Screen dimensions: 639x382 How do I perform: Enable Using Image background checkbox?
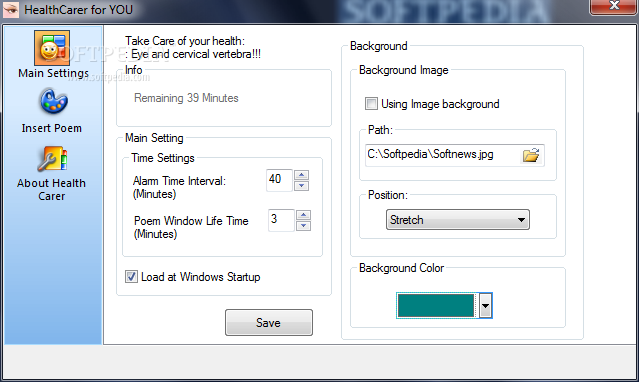pyautogui.click(x=371, y=104)
